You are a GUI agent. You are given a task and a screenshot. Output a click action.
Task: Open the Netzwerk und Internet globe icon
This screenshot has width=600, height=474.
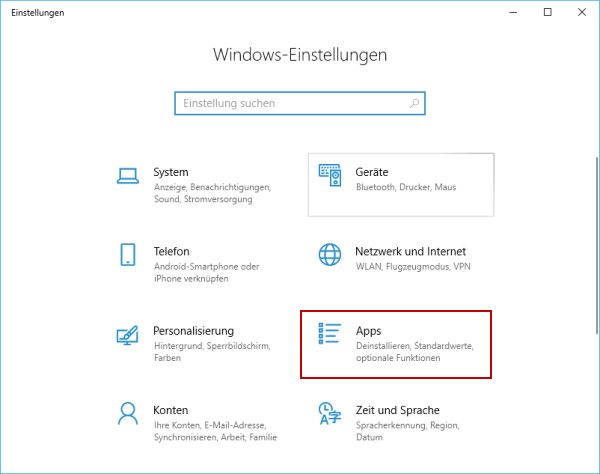[330, 254]
